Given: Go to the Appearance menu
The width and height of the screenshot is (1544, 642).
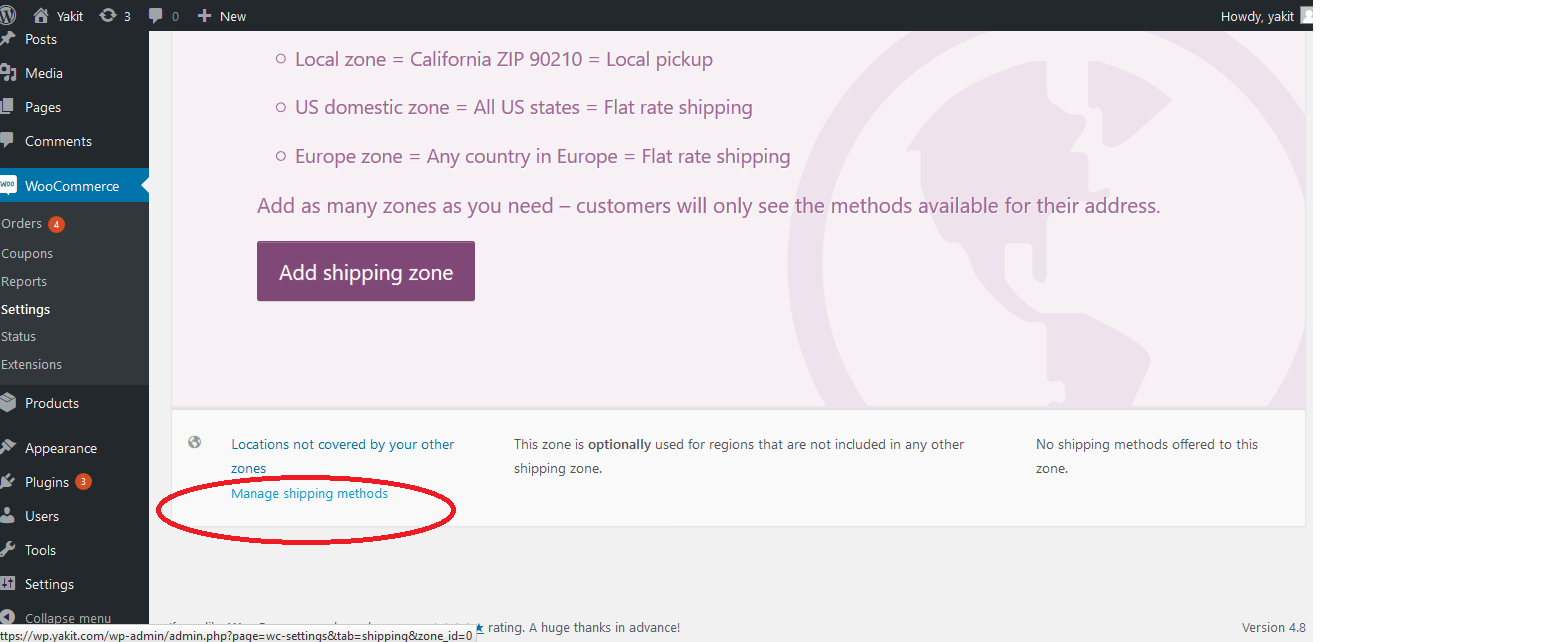Looking at the screenshot, I should tap(60, 448).
